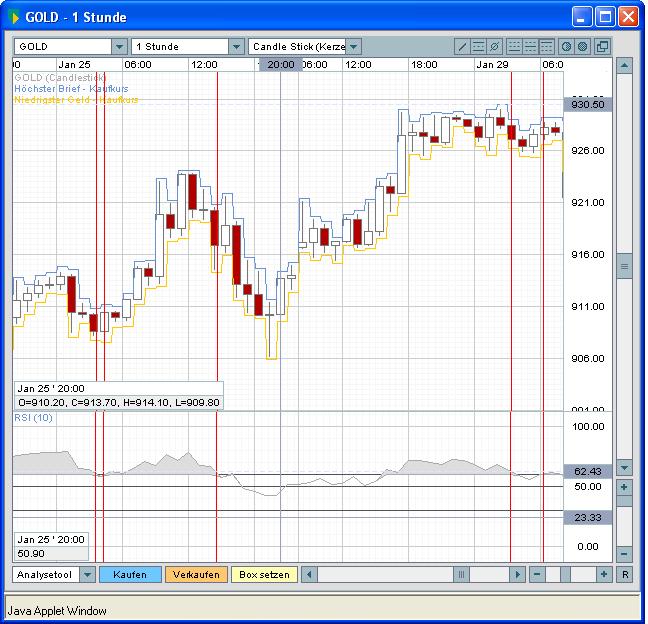This screenshot has height=624, width=648.
Task: Select the diagonal trend line drawing tool
Action: coord(462,47)
